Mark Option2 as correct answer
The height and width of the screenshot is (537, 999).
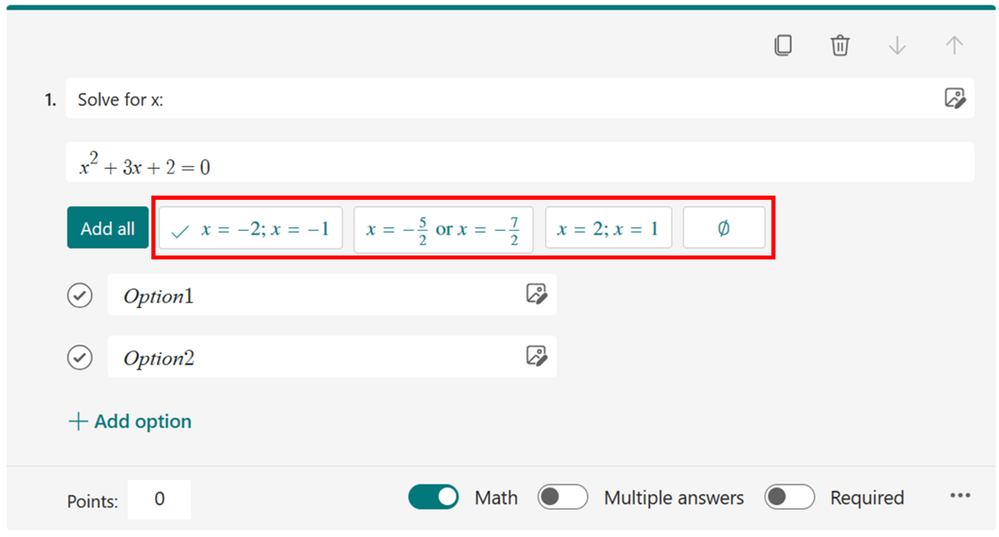[x=79, y=356]
